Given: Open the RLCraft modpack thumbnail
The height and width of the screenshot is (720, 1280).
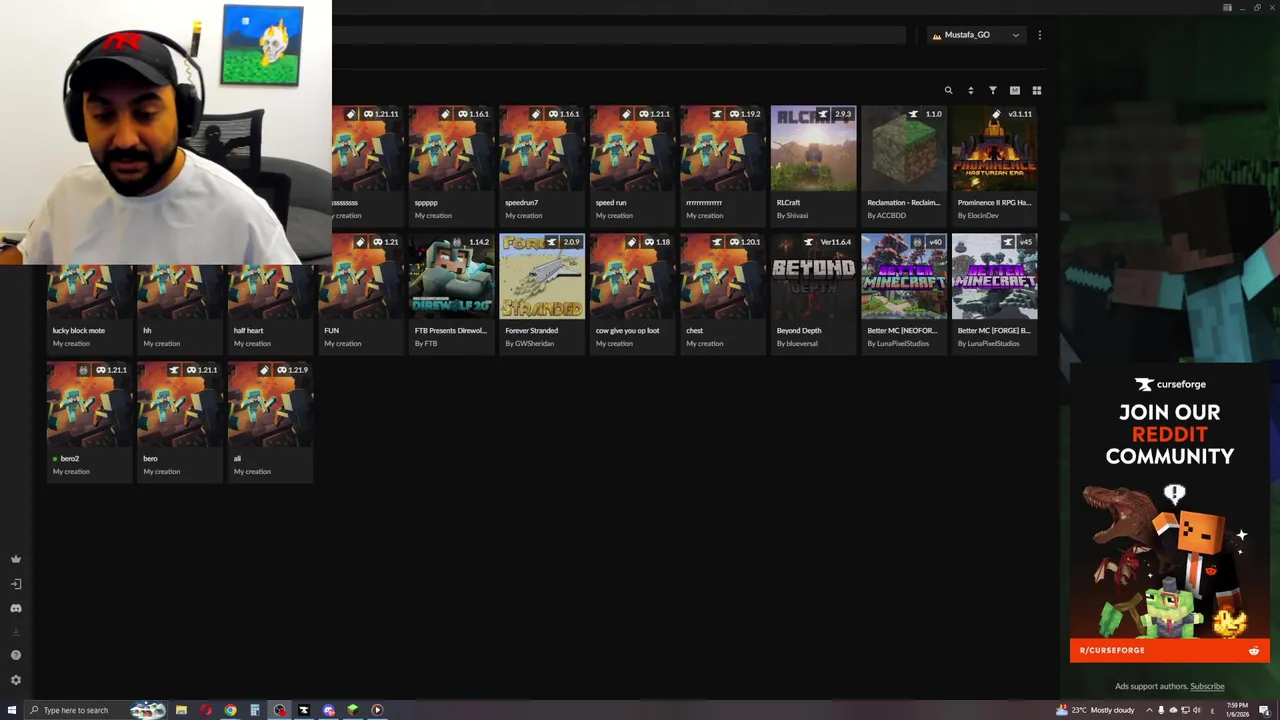Looking at the screenshot, I should pos(813,148).
